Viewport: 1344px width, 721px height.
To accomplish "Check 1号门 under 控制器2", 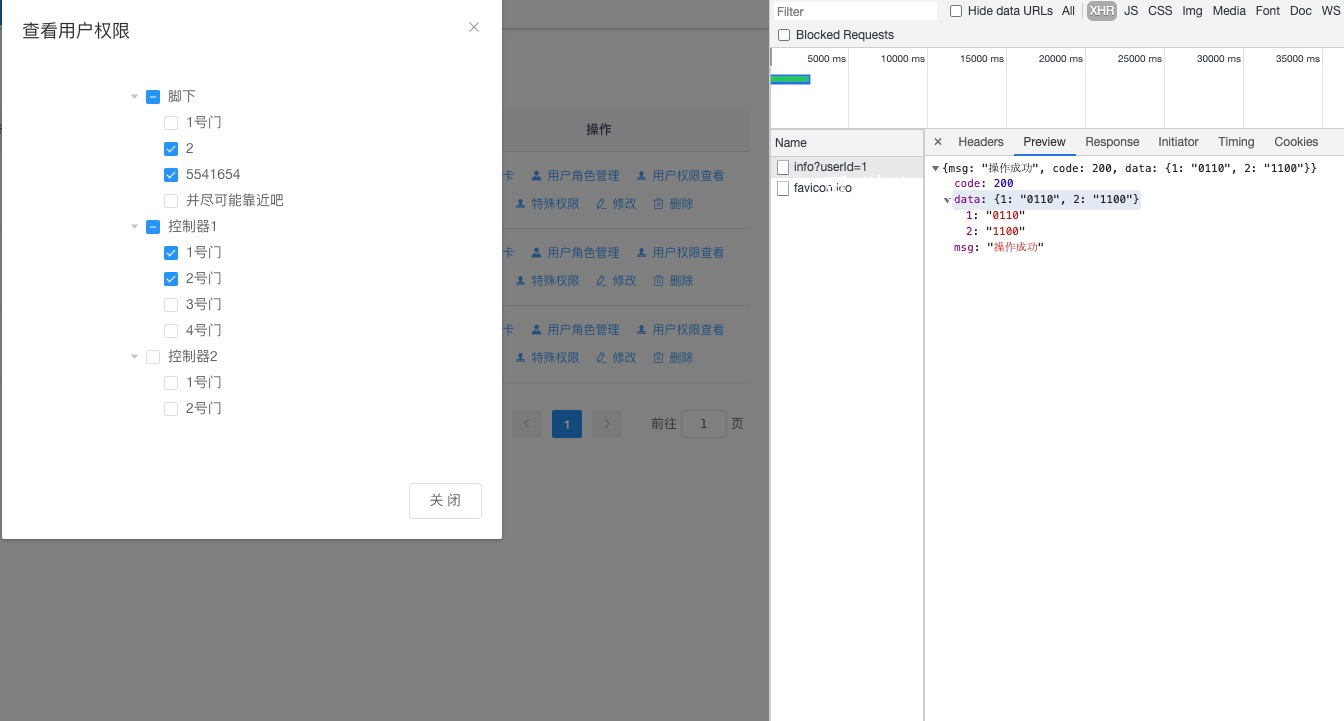I will (171, 383).
